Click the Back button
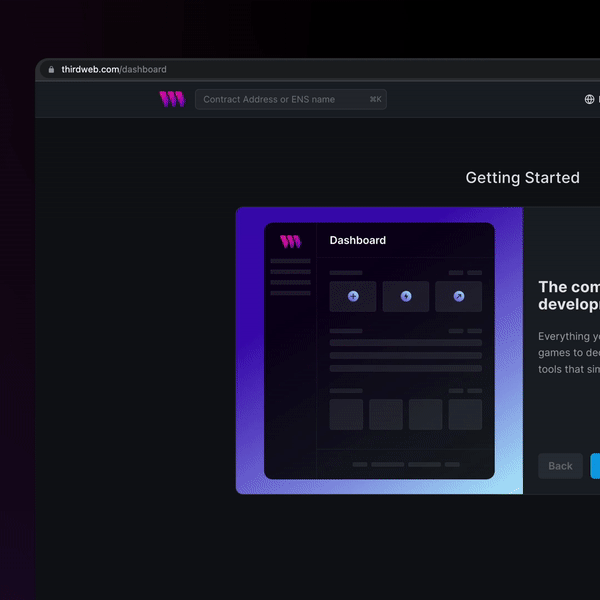Image resolution: width=600 pixels, height=600 pixels. [x=560, y=466]
